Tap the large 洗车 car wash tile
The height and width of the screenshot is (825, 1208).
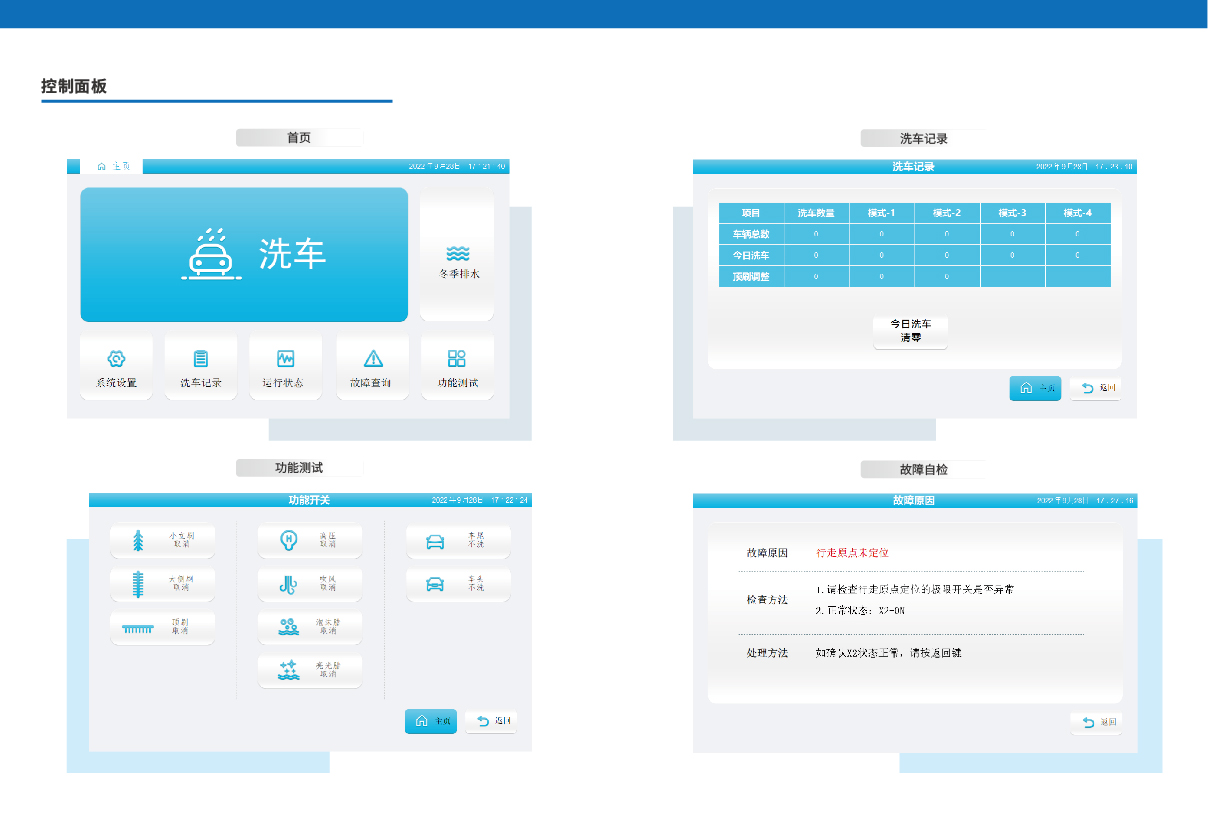click(244, 254)
